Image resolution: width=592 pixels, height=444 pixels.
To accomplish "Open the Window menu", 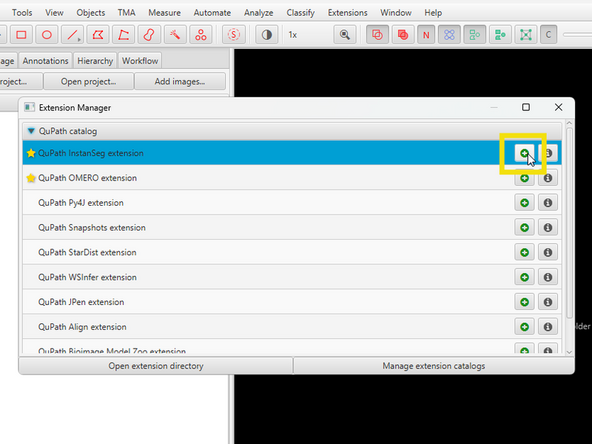I will (396, 13).
